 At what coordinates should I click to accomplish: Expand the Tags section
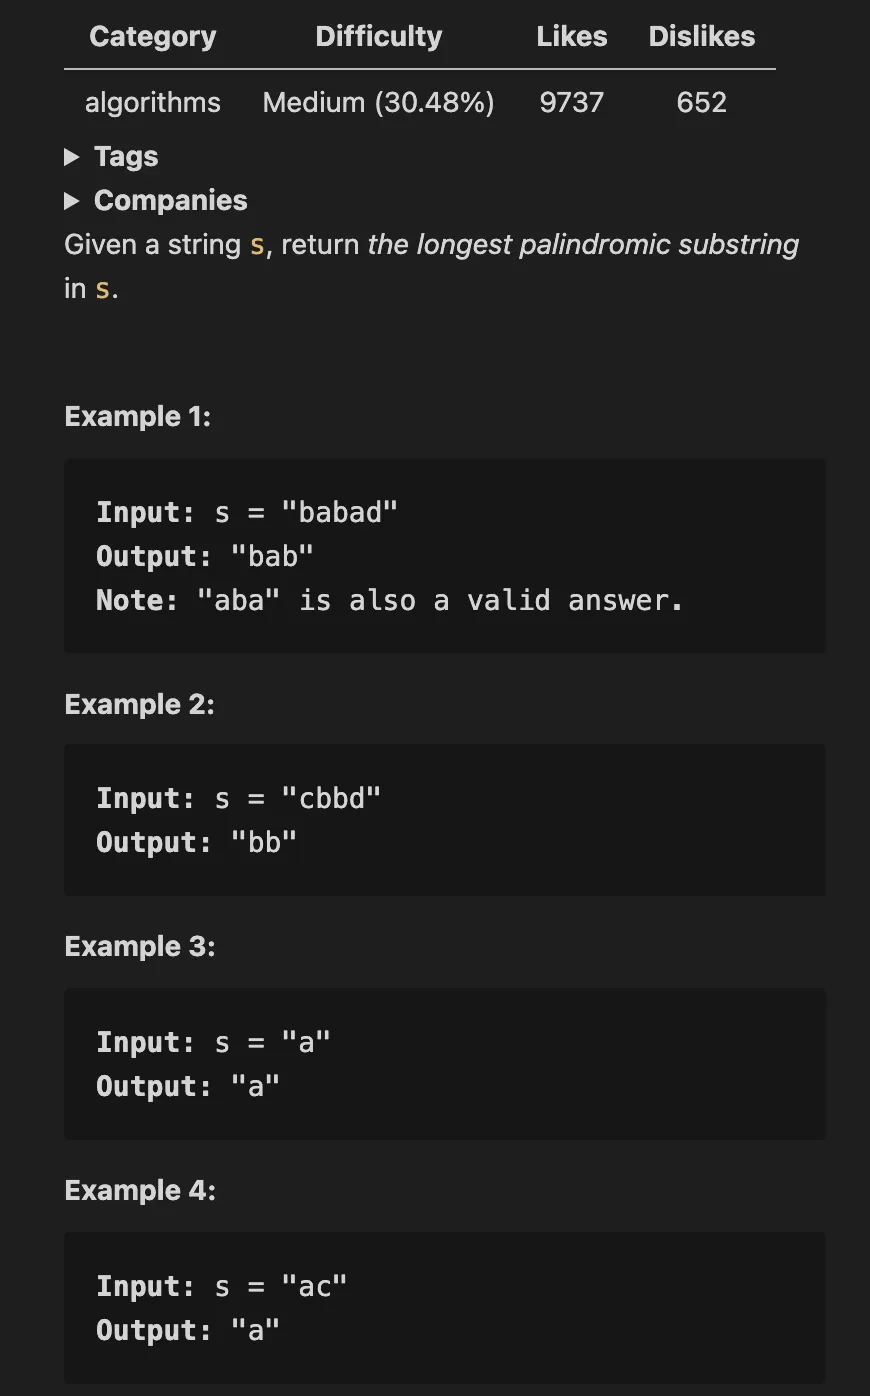pyautogui.click(x=125, y=156)
